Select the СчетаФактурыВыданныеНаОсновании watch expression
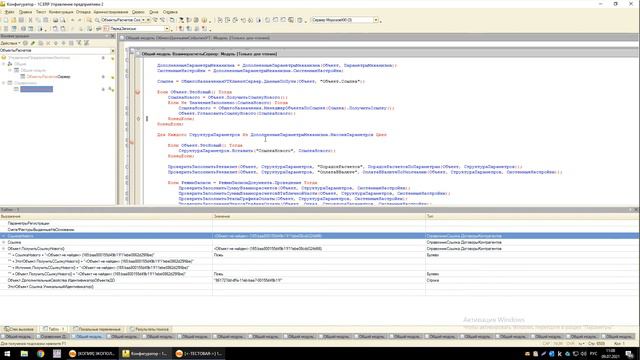640x360 pixels. tap(41, 230)
